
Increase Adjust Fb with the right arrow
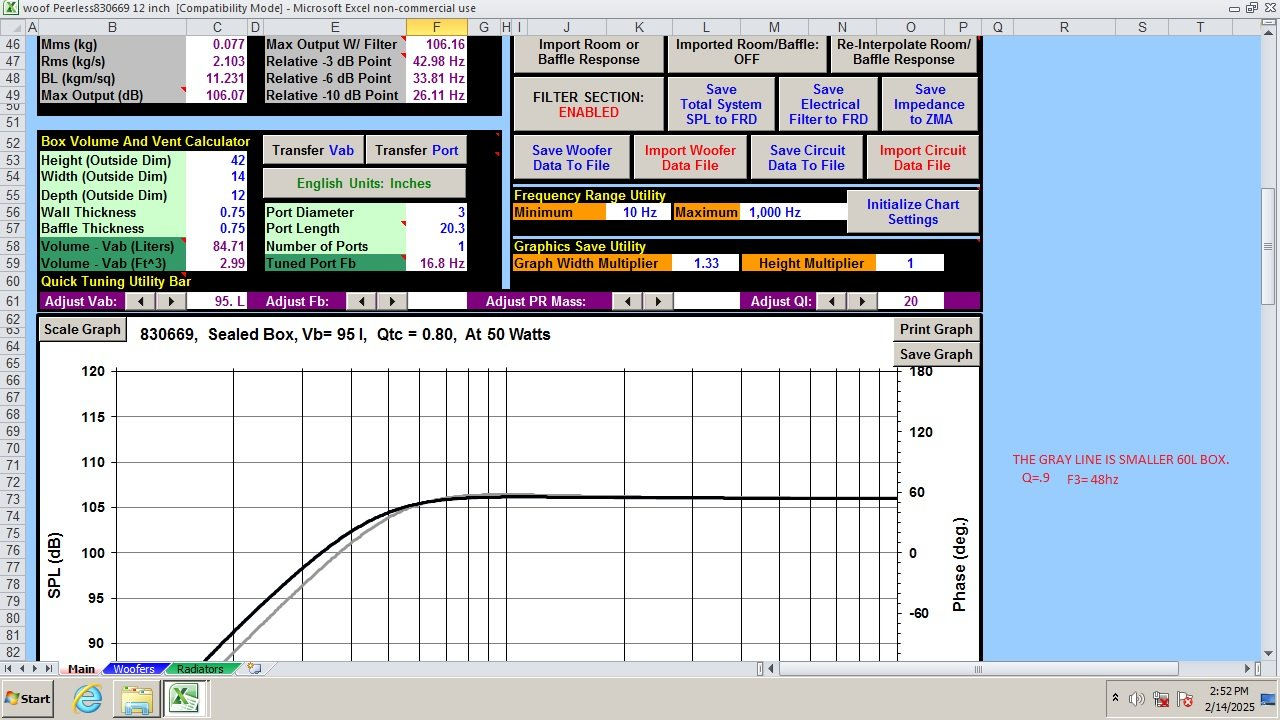pyautogui.click(x=391, y=301)
